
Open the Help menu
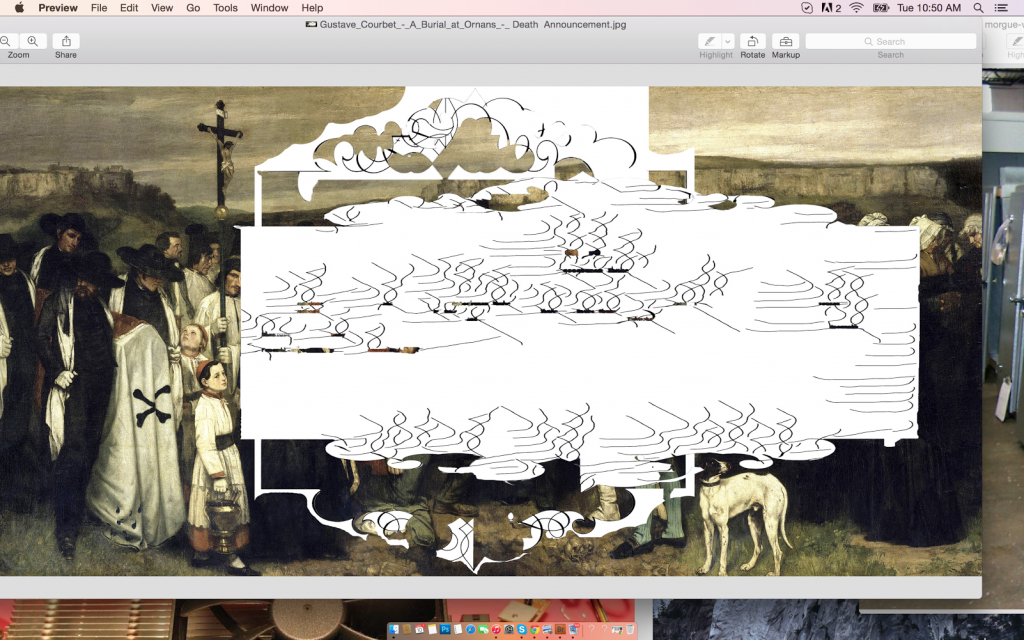coord(312,8)
